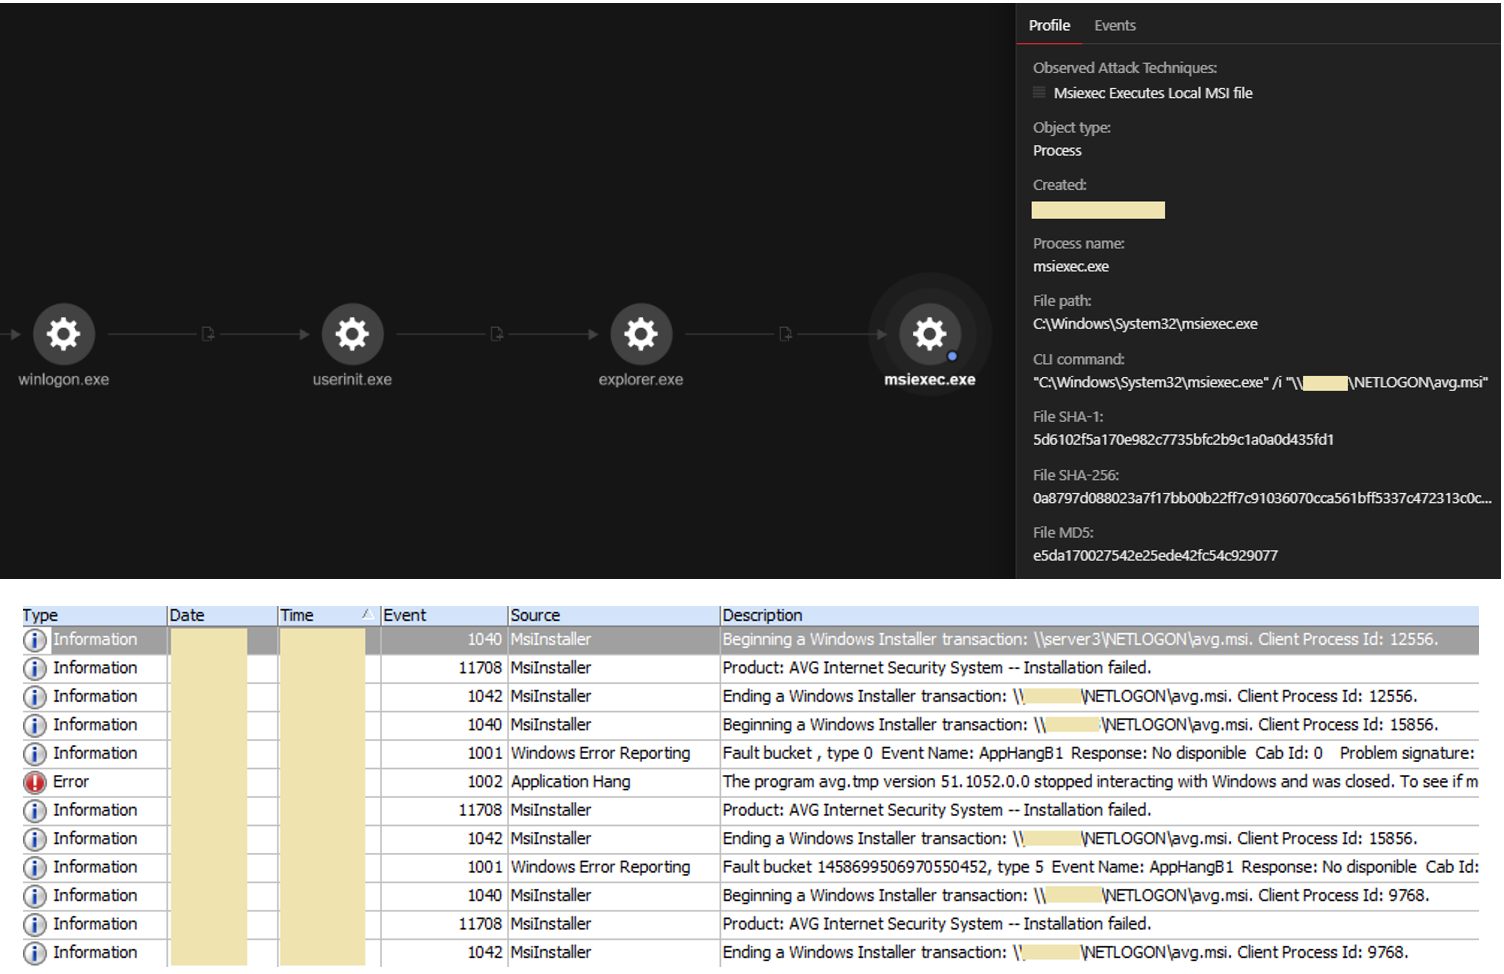Open the Profile tab
This screenshot has height=974, width=1504.
pos(1049,26)
